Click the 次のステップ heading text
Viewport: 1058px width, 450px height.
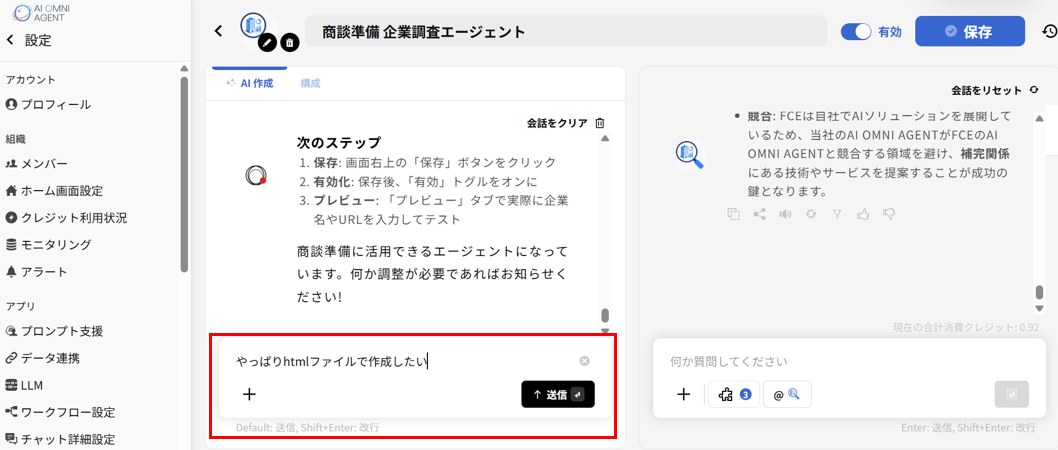(x=339, y=143)
